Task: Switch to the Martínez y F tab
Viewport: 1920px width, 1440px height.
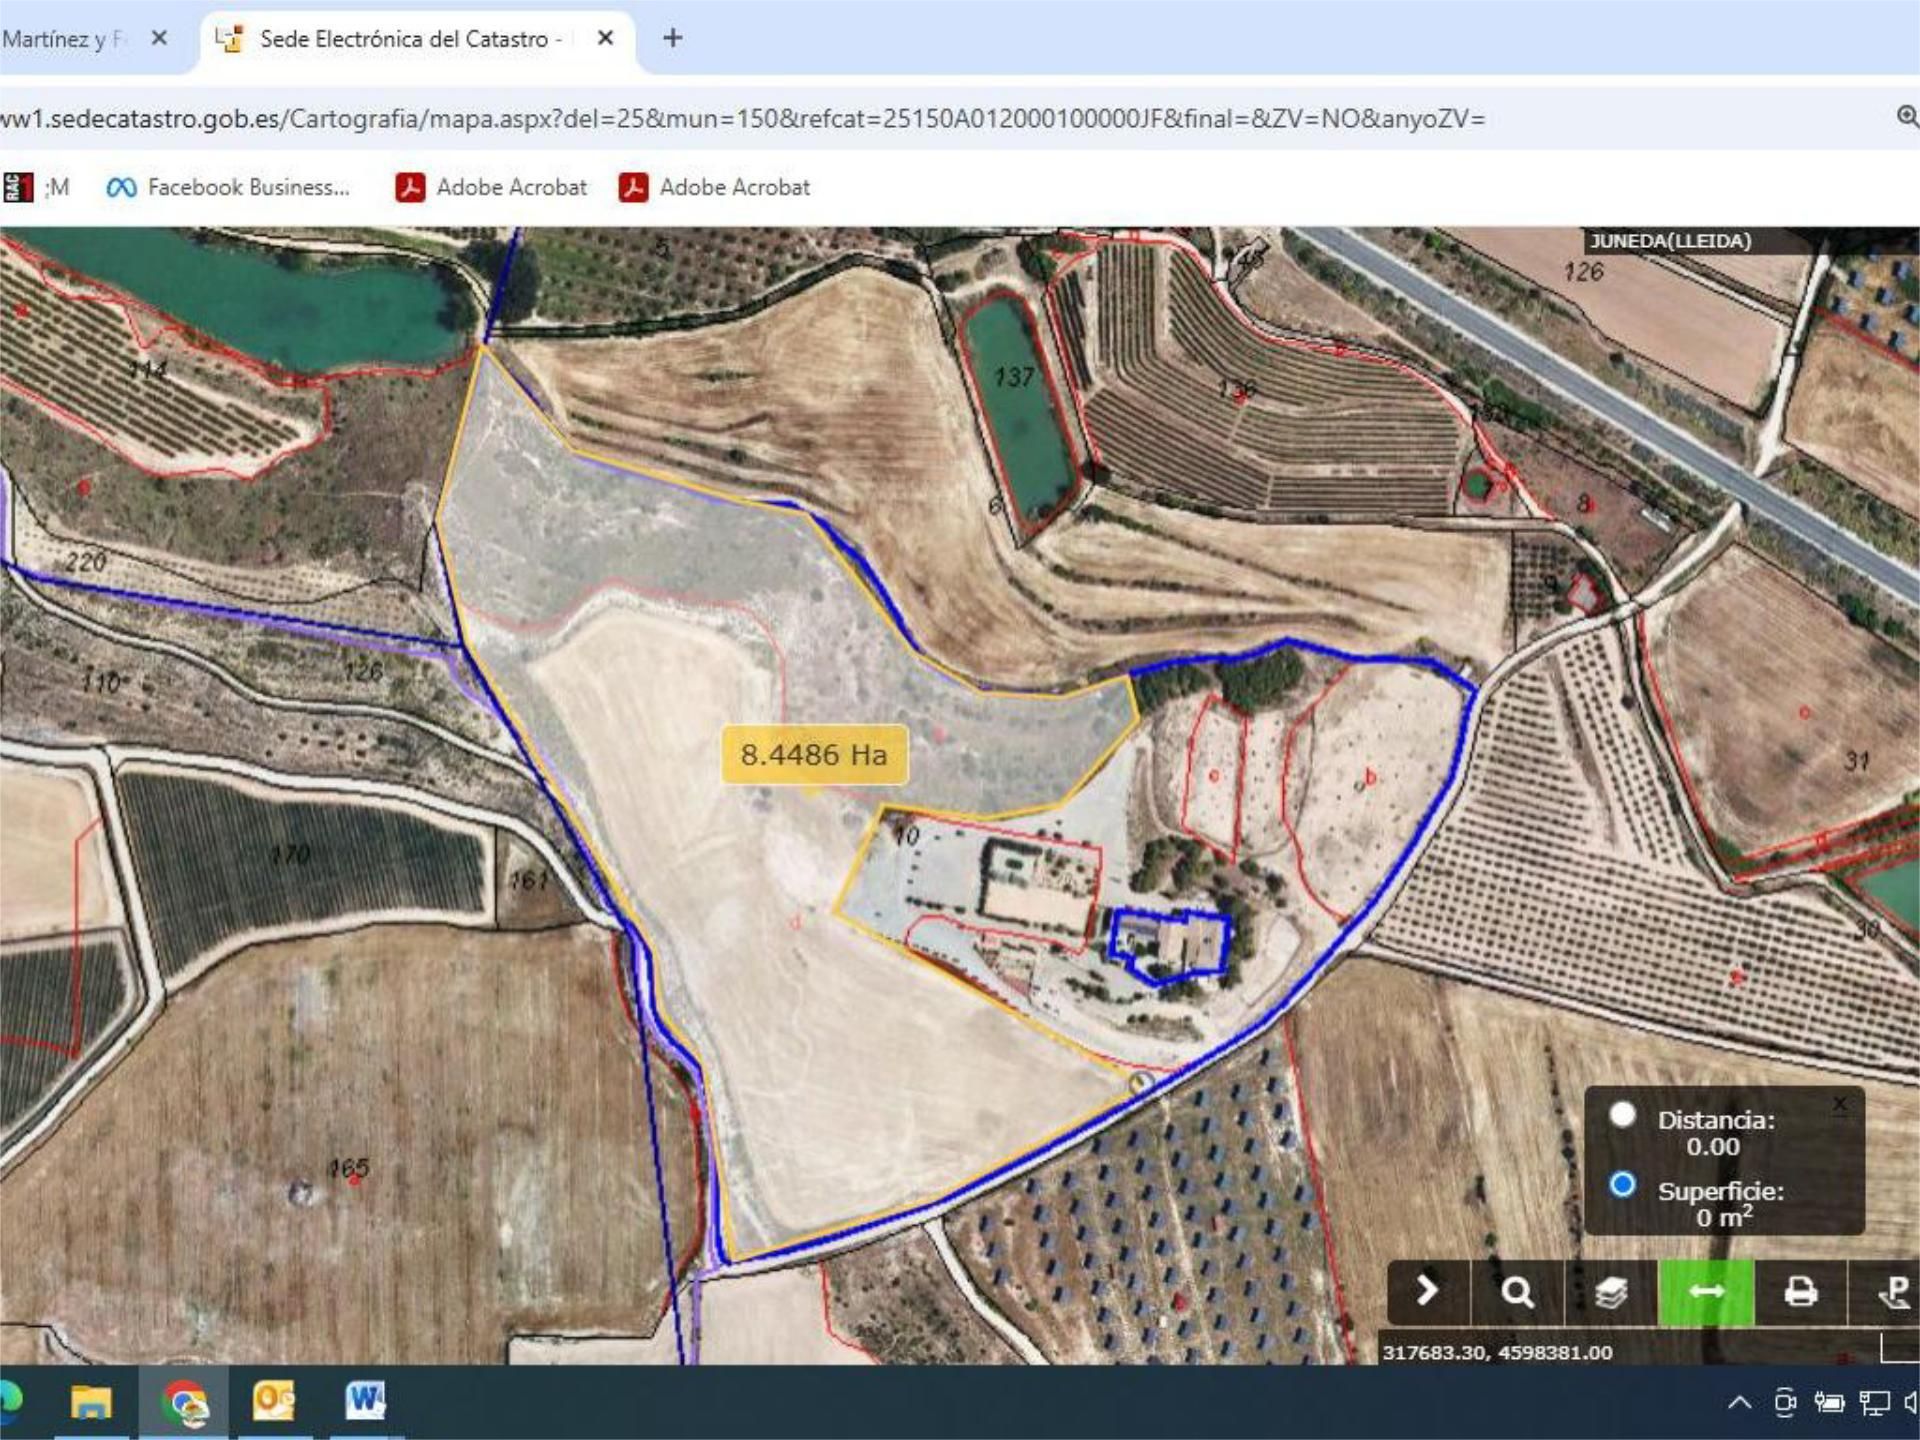Action: pos(62,39)
